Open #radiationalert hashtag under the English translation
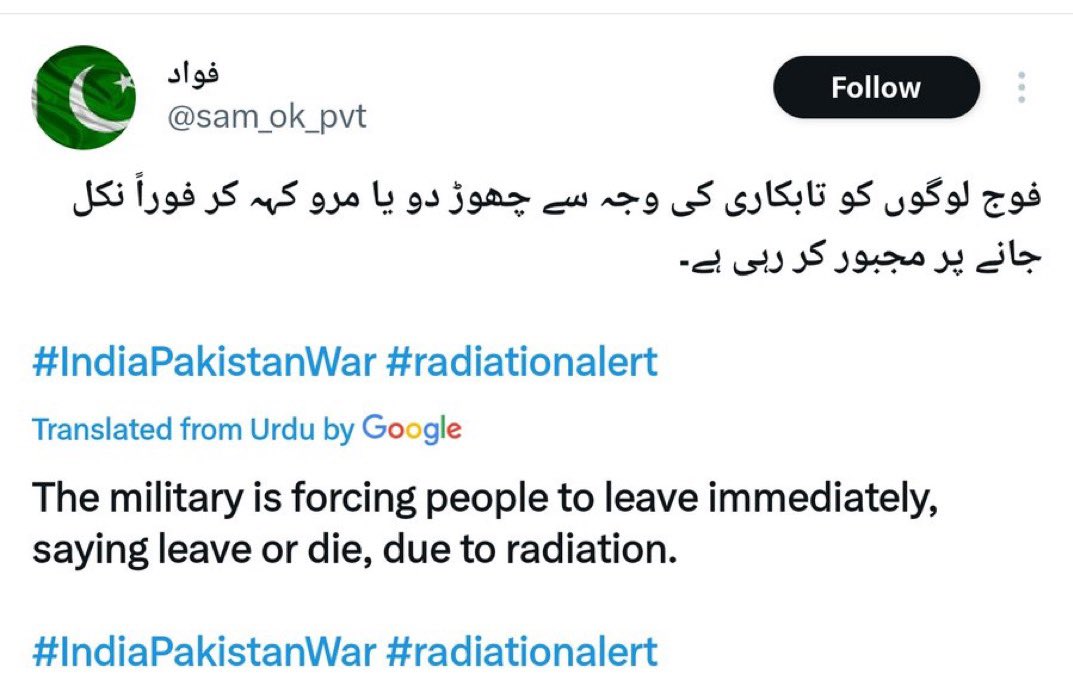 [x=521, y=651]
